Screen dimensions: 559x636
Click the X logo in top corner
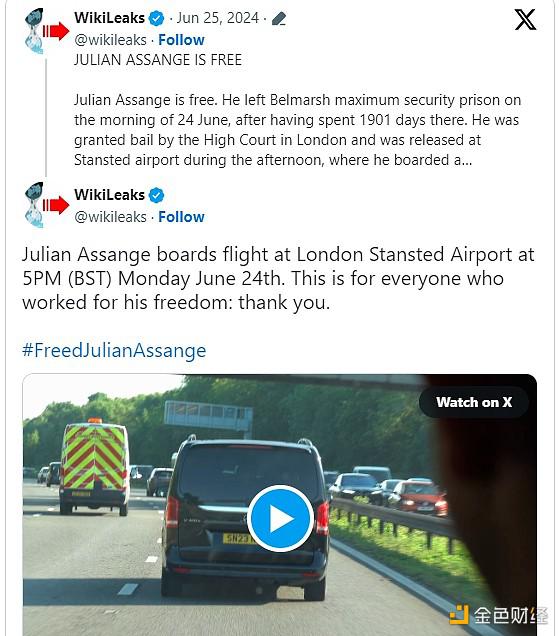(x=525, y=19)
